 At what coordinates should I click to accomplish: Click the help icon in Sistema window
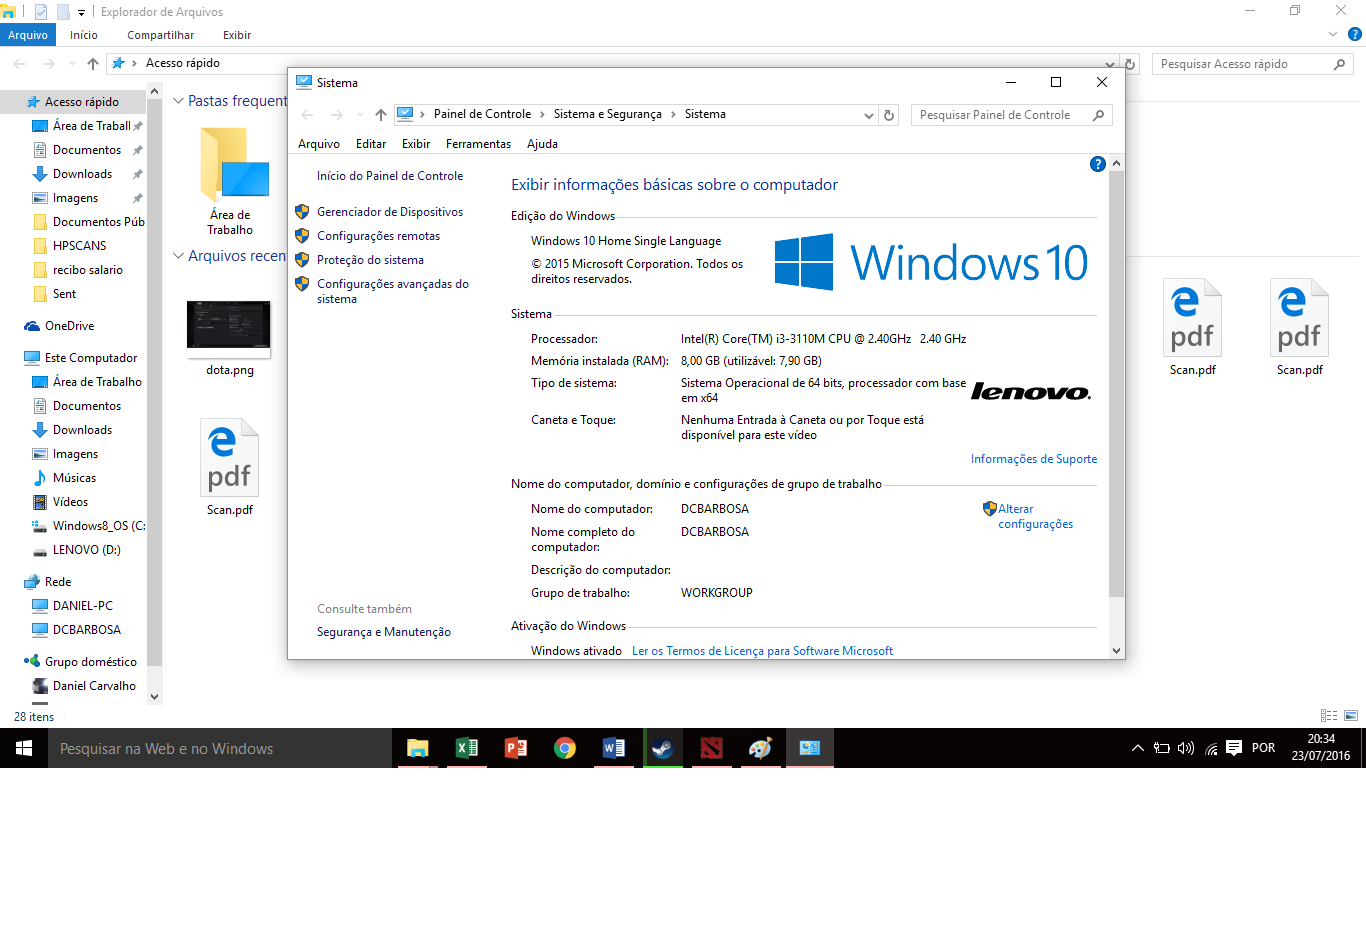(x=1097, y=164)
